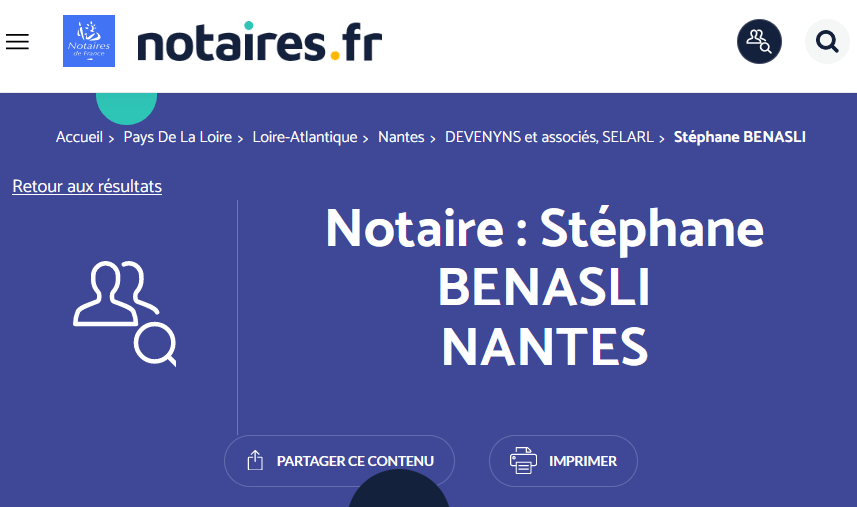Go to Accueil breadcrumb
Viewport: 857px width, 507px height.
point(79,137)
